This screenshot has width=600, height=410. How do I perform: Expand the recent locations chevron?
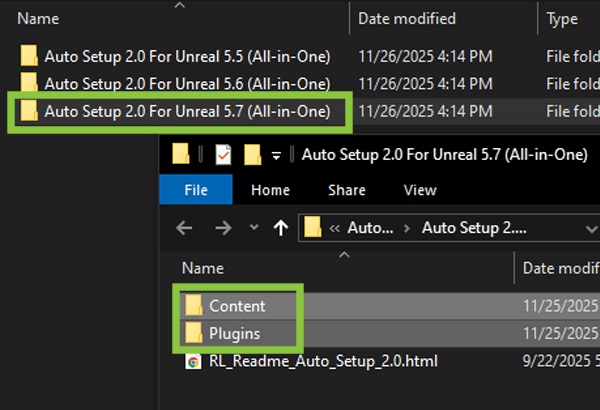coord(254,227)
